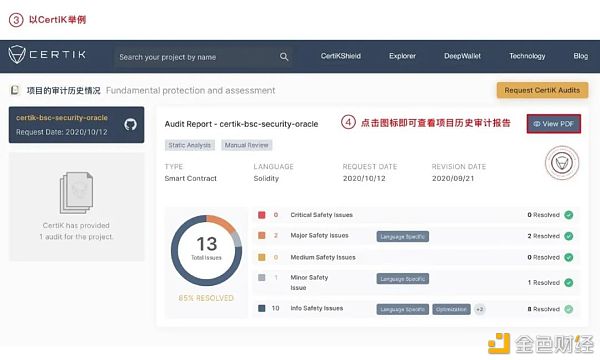This screenshot has width=600, height=360.
Task: Click the 8 Resolved text on Info row
Action: (543, 309)
